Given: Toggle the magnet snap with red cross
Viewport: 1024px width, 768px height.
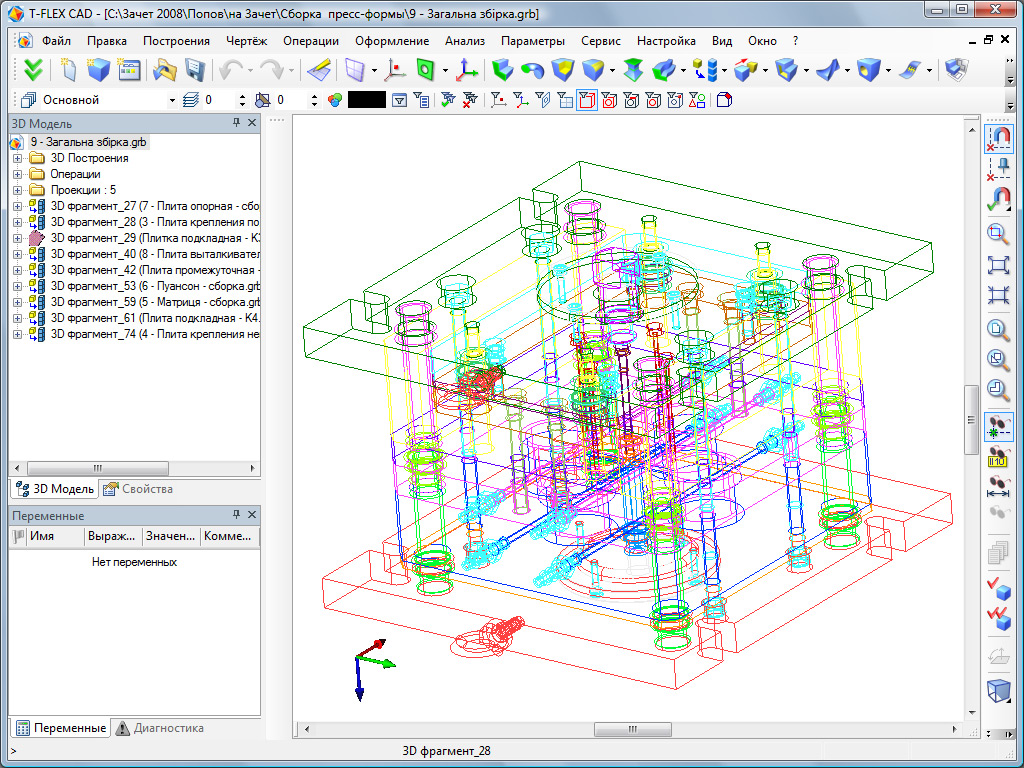Looking at the screenshot, I should 999,138.
